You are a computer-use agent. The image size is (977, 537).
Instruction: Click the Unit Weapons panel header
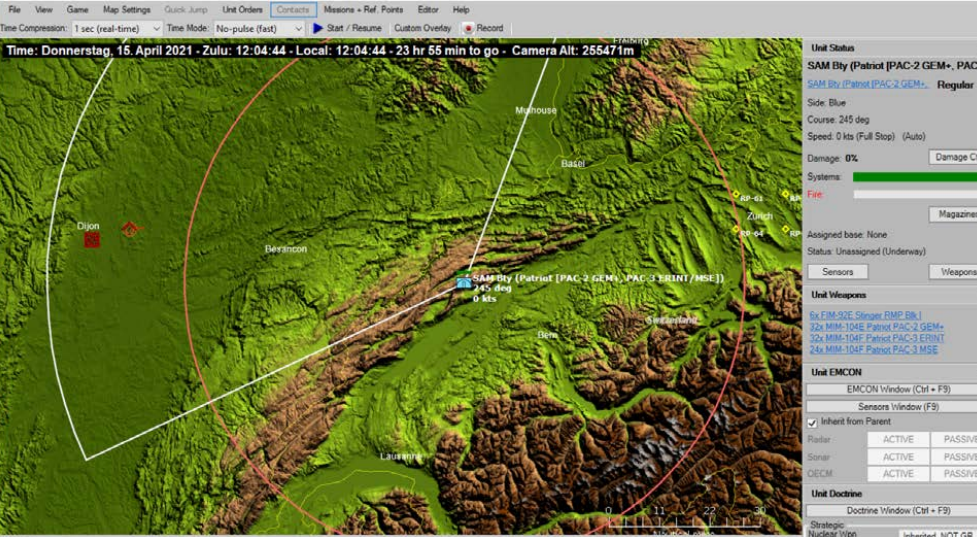[838, 295]
